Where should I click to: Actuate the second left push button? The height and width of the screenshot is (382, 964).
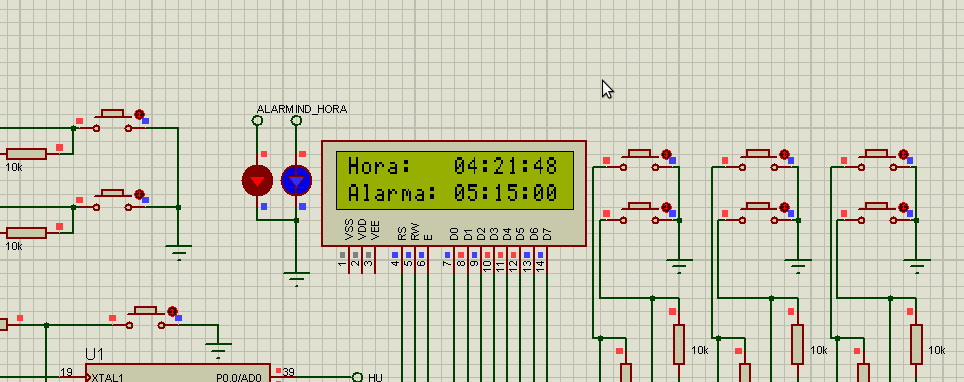[112, 200]
